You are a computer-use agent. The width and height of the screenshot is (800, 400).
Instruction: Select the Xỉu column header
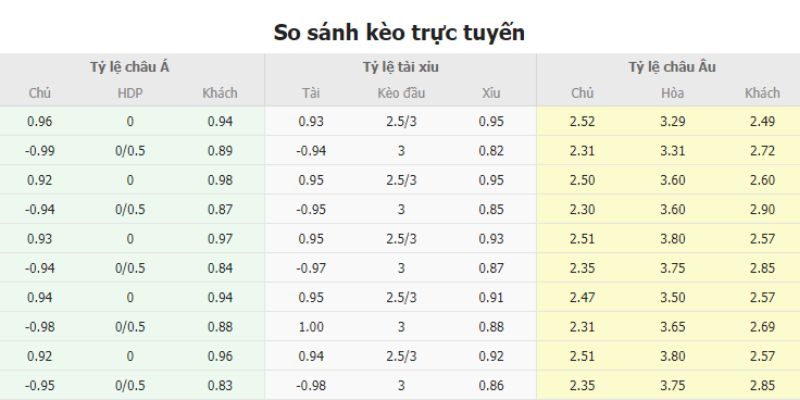[491, 94]
